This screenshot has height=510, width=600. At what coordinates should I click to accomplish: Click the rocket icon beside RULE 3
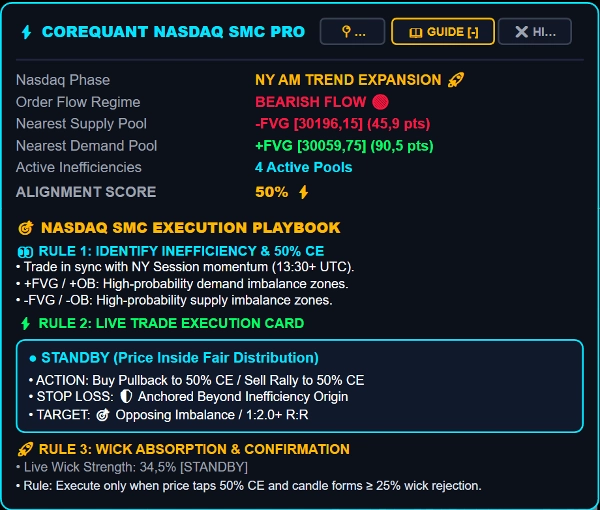click(25, 449)
